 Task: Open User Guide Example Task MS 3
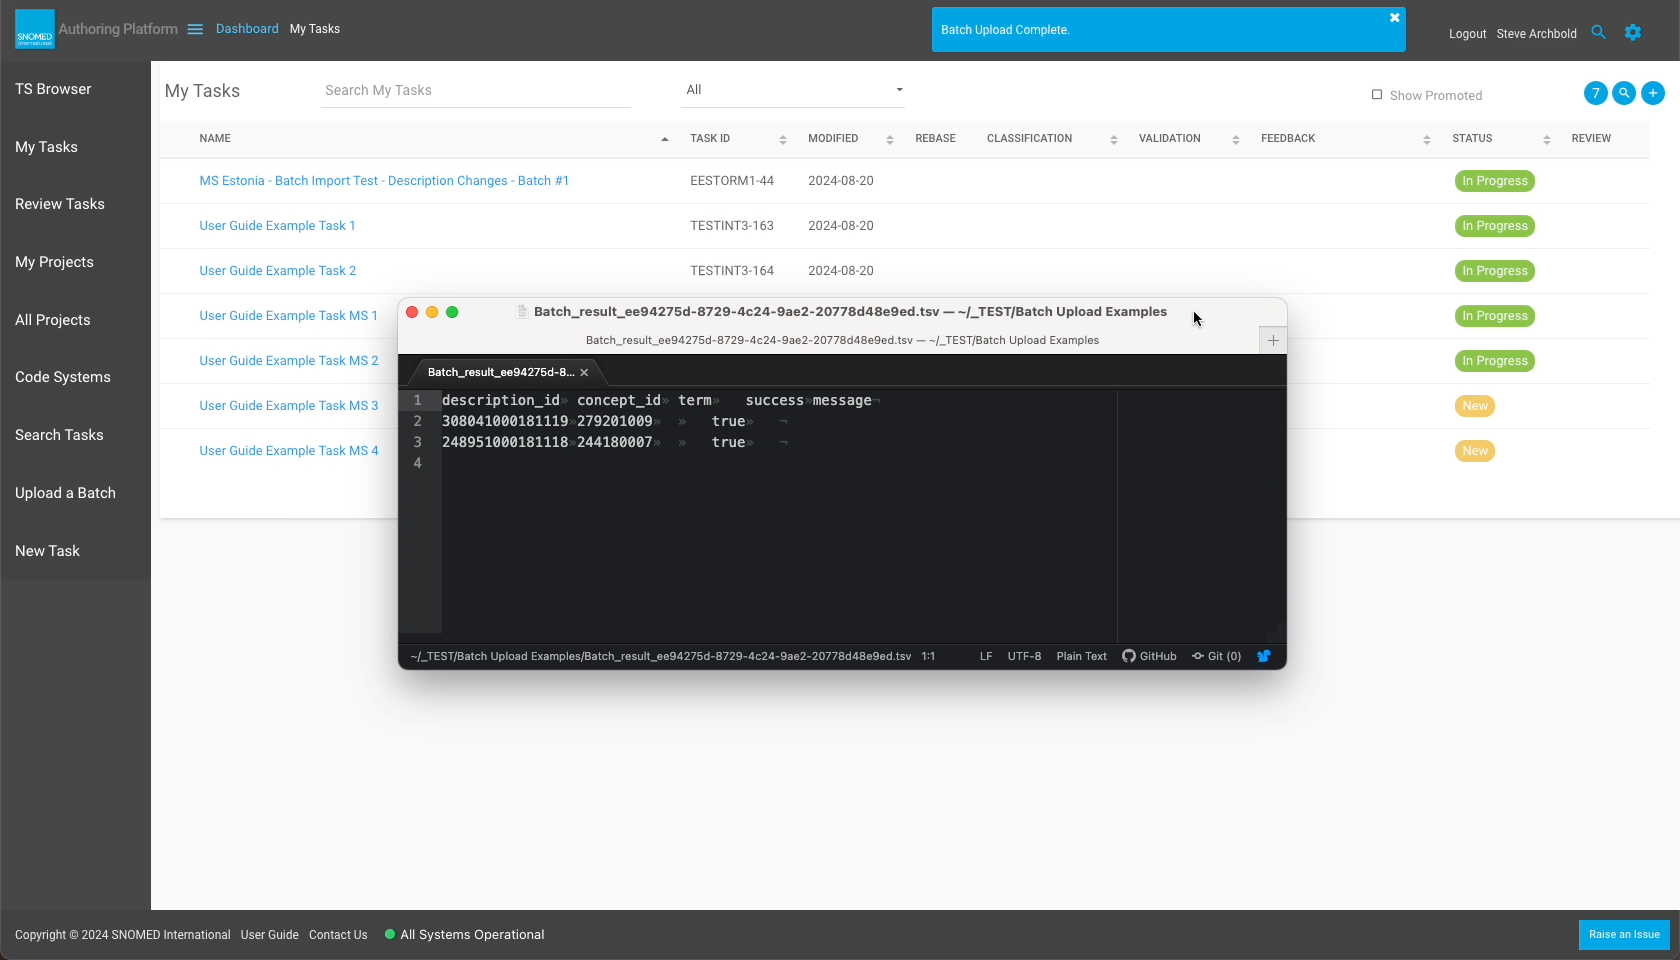[288, 406]
